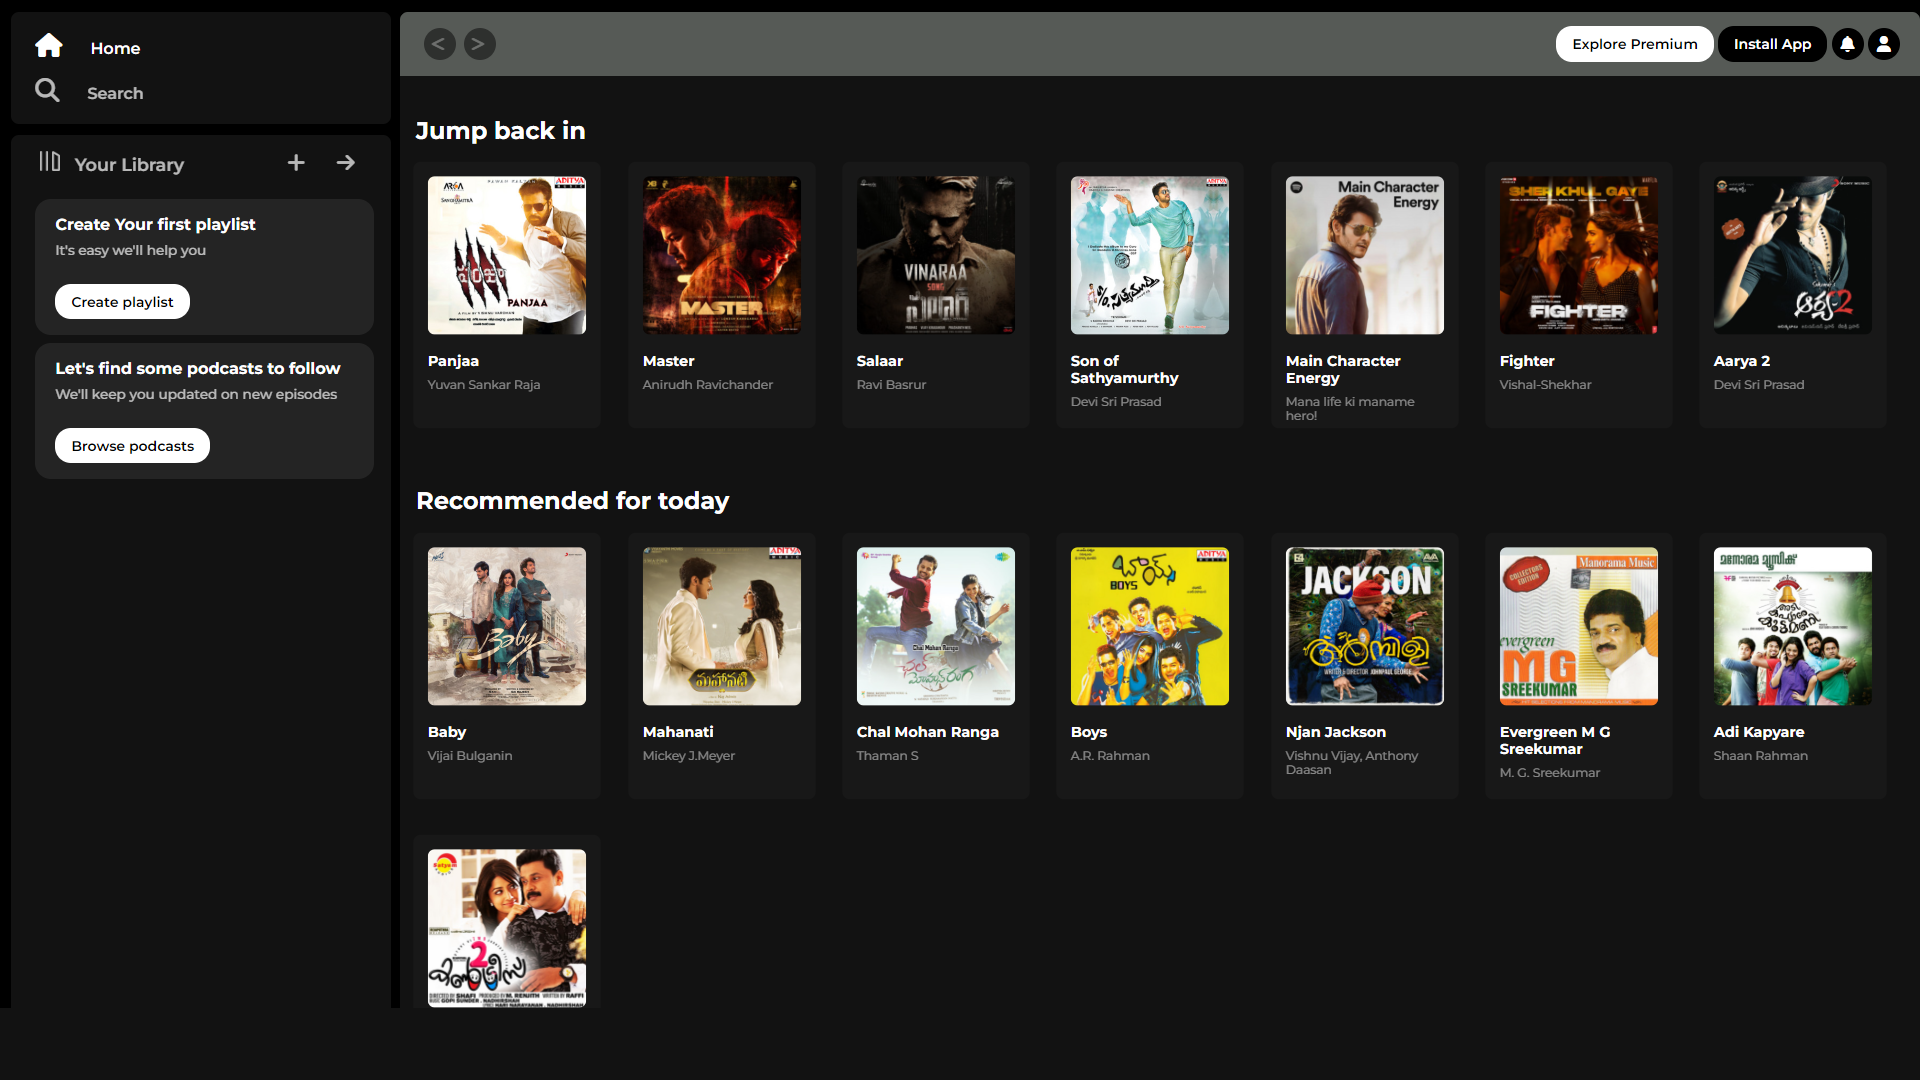Click the Your Library stack icon
This screenshot has height=1080, width=1920.
pyautogui.click(x=49, y=162)
